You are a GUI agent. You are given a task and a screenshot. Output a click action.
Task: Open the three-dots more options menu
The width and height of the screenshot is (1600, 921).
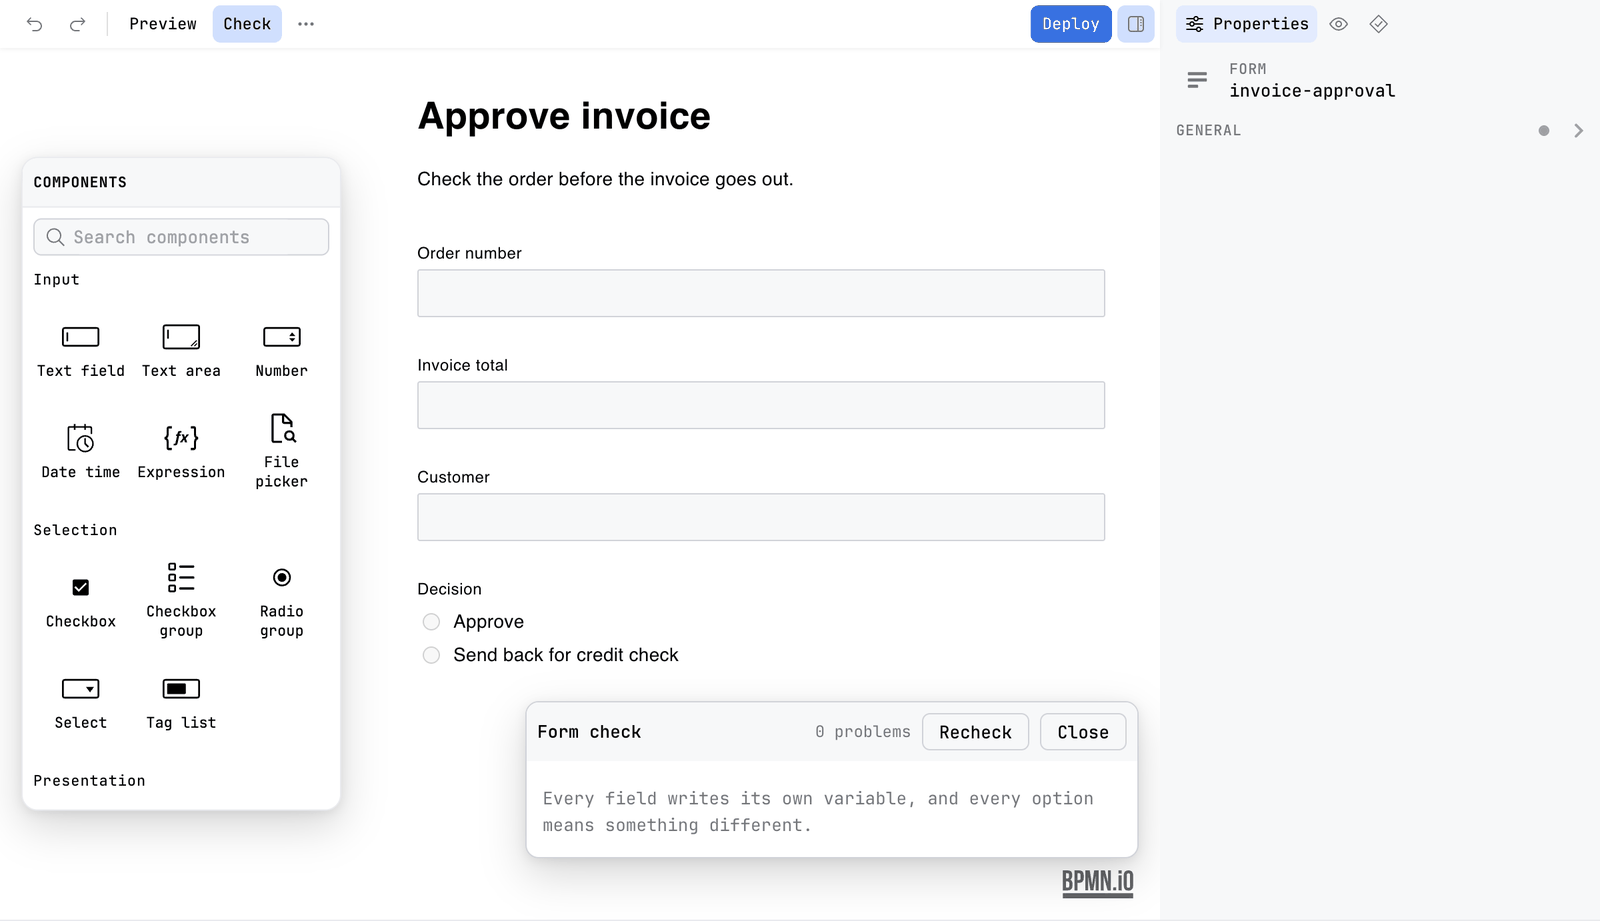coord(306,24)
